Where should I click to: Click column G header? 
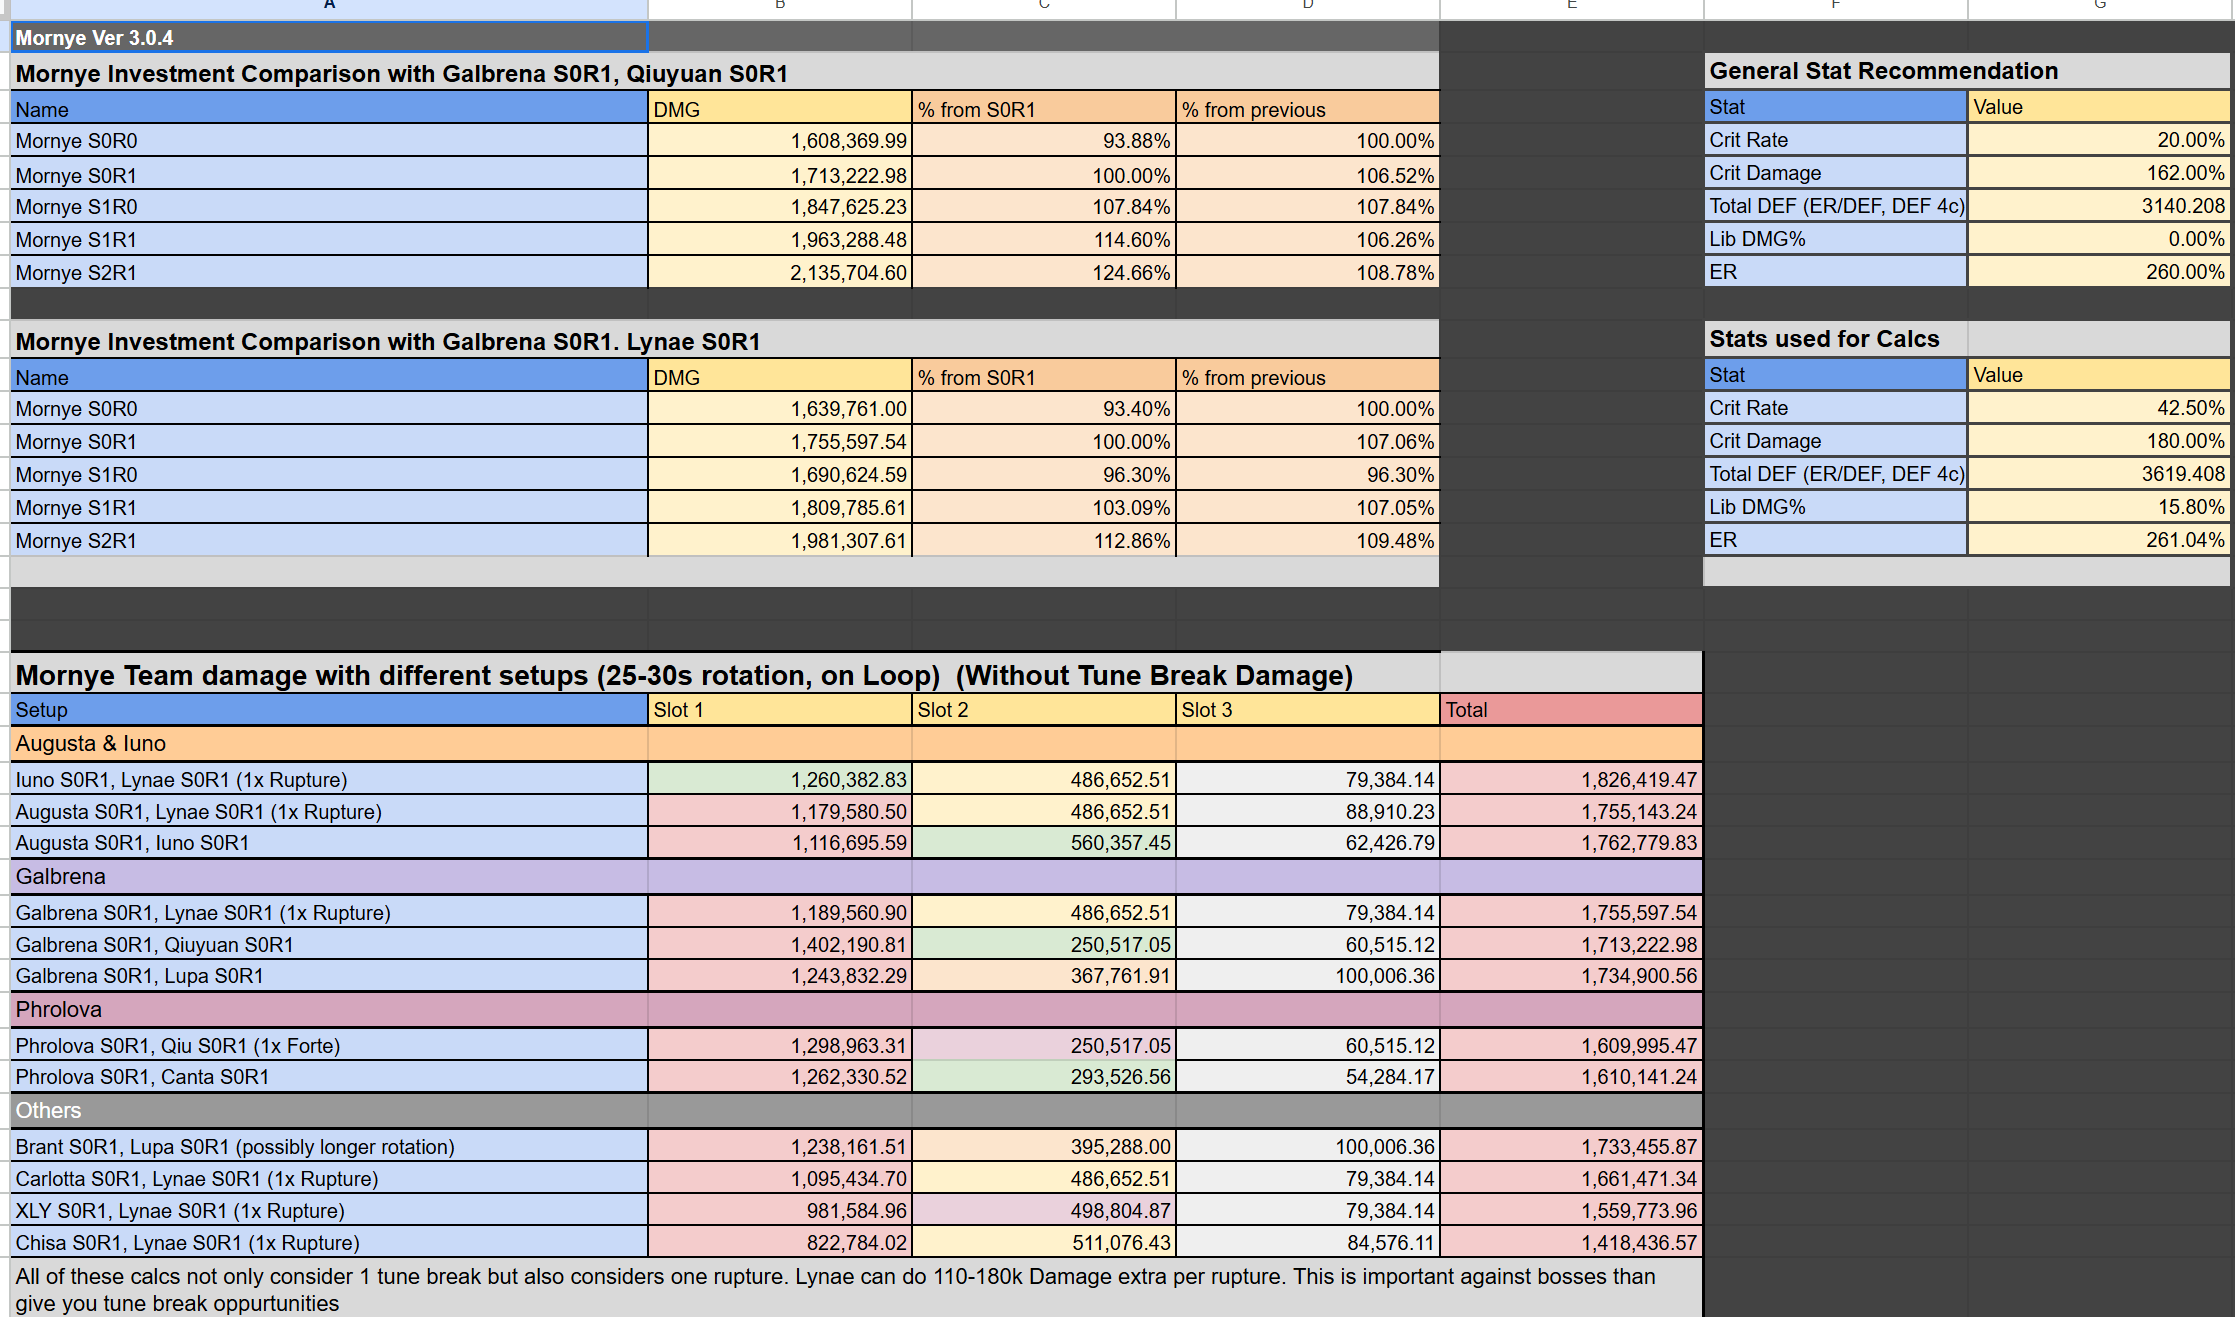2099,6
